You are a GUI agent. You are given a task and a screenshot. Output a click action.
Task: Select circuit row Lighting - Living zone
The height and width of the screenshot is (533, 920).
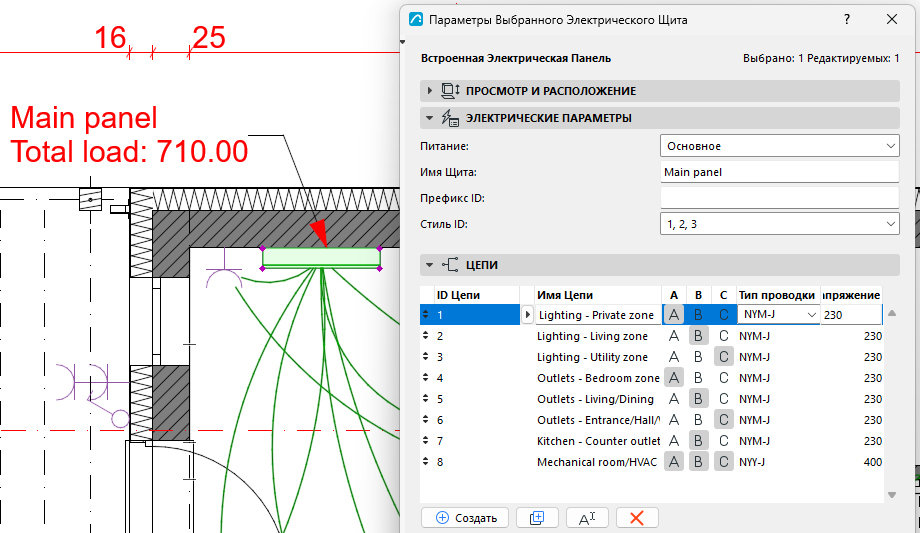tap(651, 336)
